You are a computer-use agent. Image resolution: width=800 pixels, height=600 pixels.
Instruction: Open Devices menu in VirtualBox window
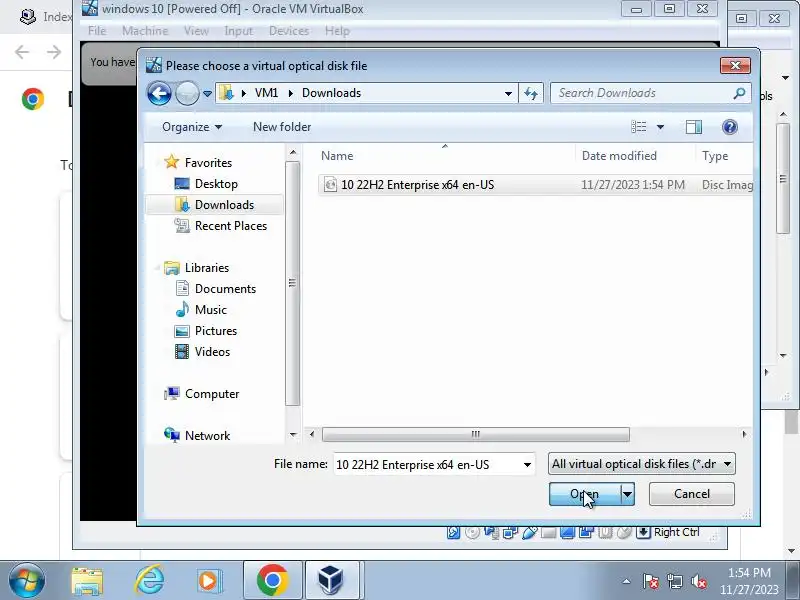pos(289,31)
